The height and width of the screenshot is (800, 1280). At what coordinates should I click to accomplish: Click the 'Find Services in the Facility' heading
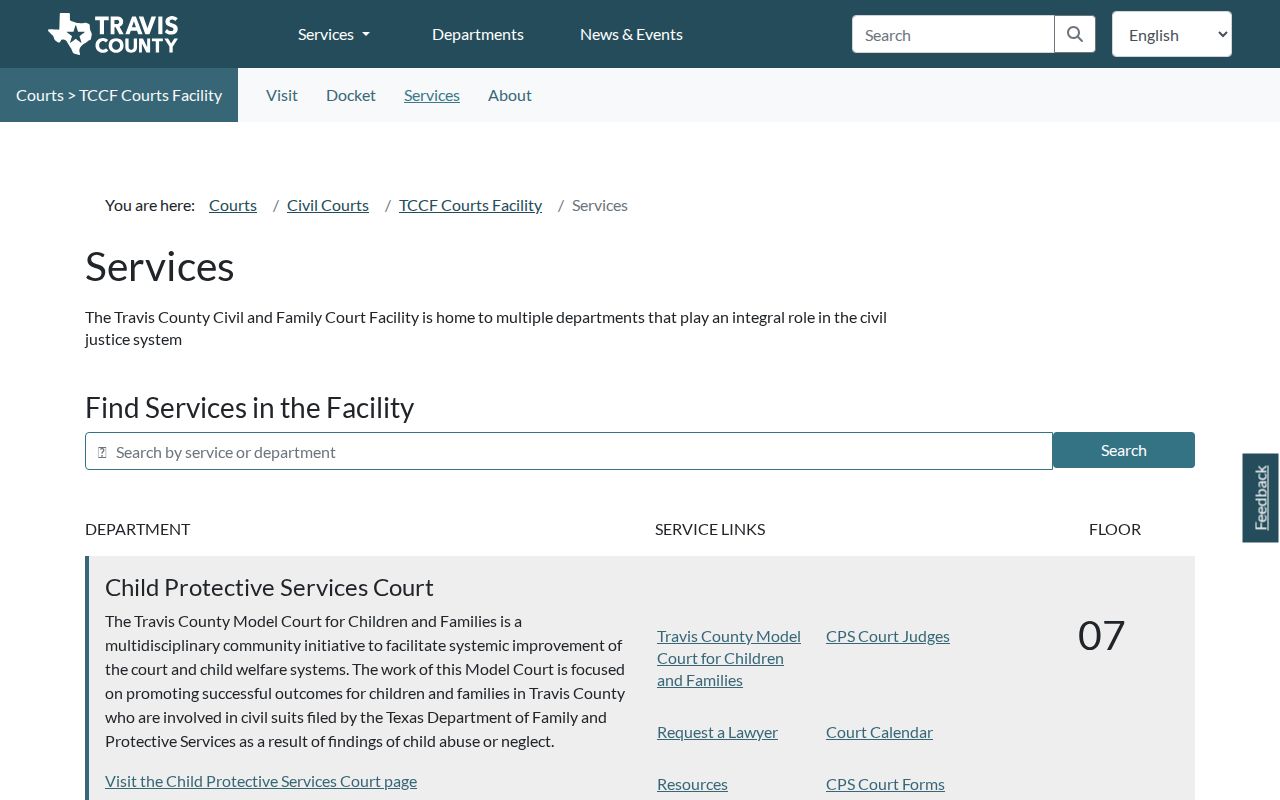tap(249, 407)
